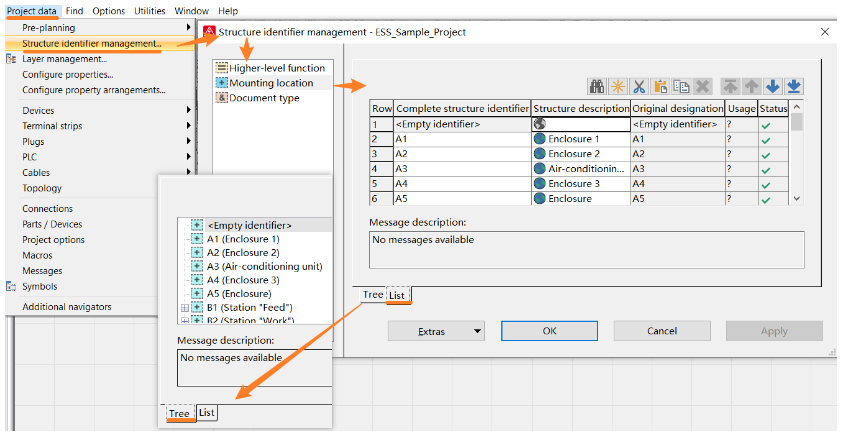Click the Document type ampersand icon
This screenshot has height=435, width=841.
221,98
